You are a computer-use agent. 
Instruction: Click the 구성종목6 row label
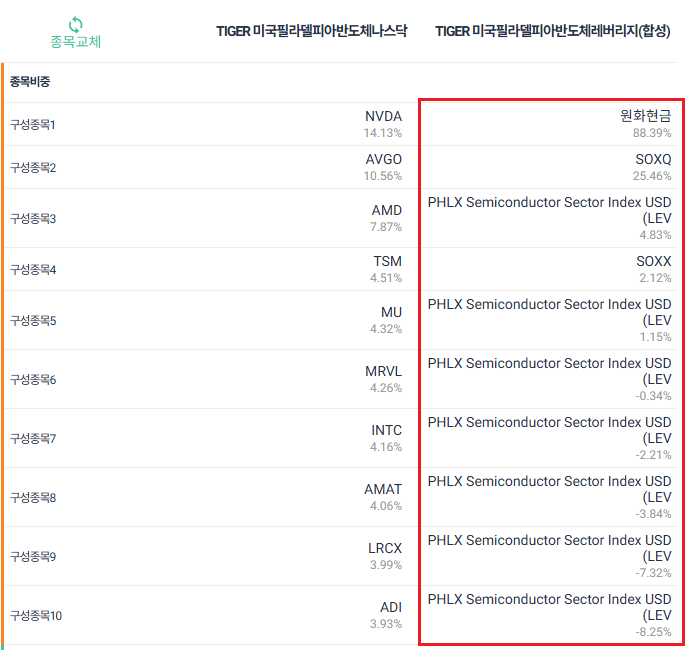tap(33, 380)
